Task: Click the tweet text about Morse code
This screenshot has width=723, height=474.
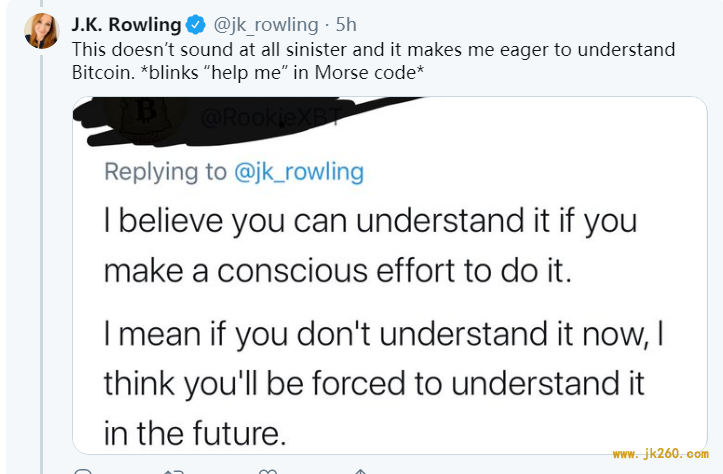Action: coord(373,61)
